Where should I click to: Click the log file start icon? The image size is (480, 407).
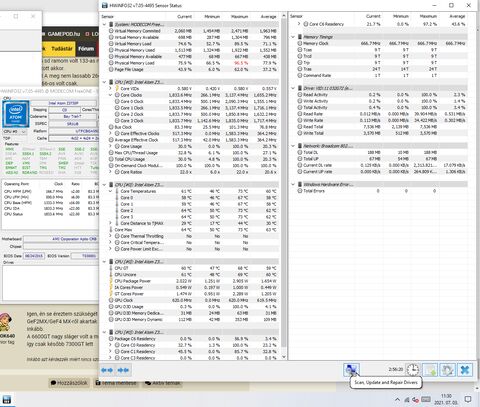click(430, 370)
